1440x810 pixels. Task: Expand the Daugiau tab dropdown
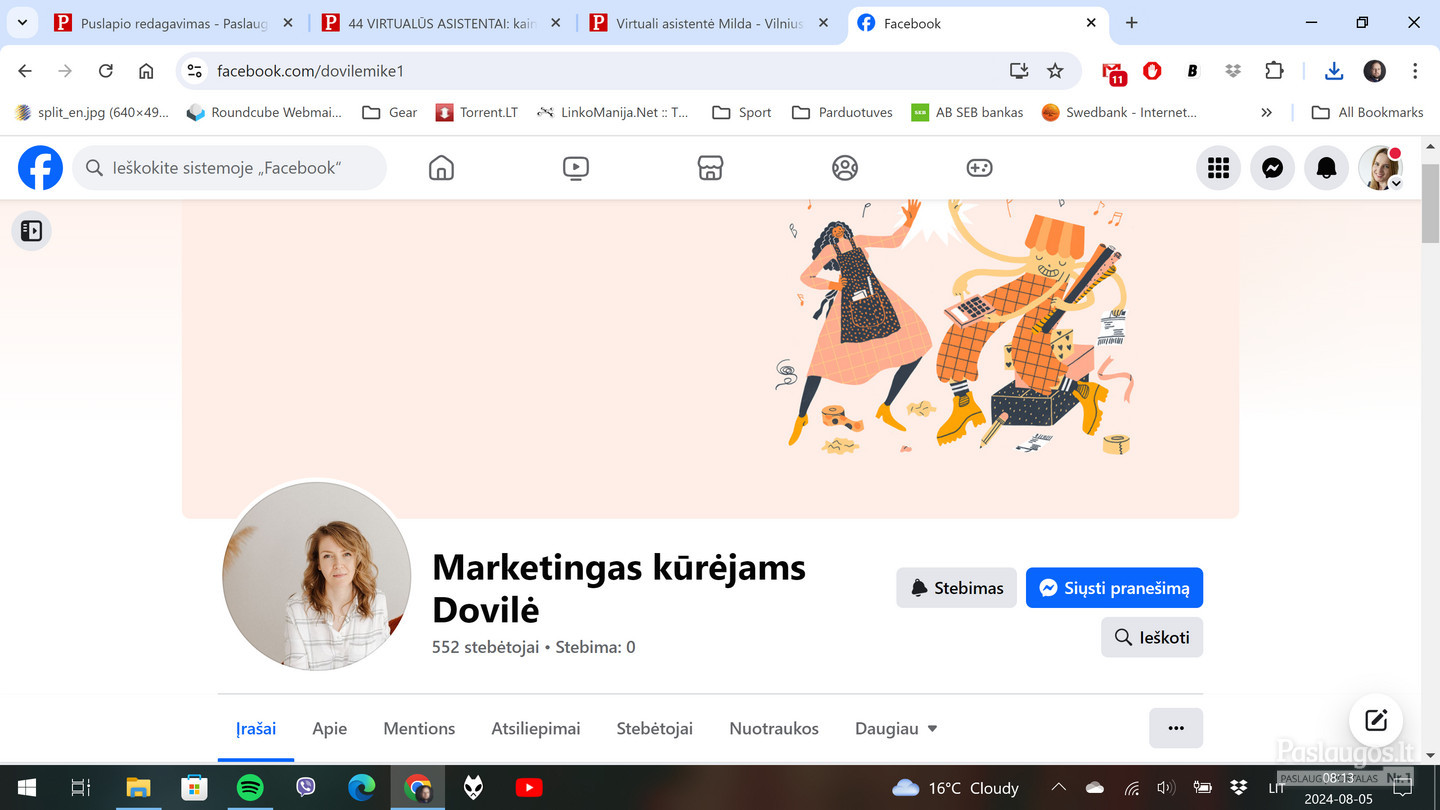[896, 729]
